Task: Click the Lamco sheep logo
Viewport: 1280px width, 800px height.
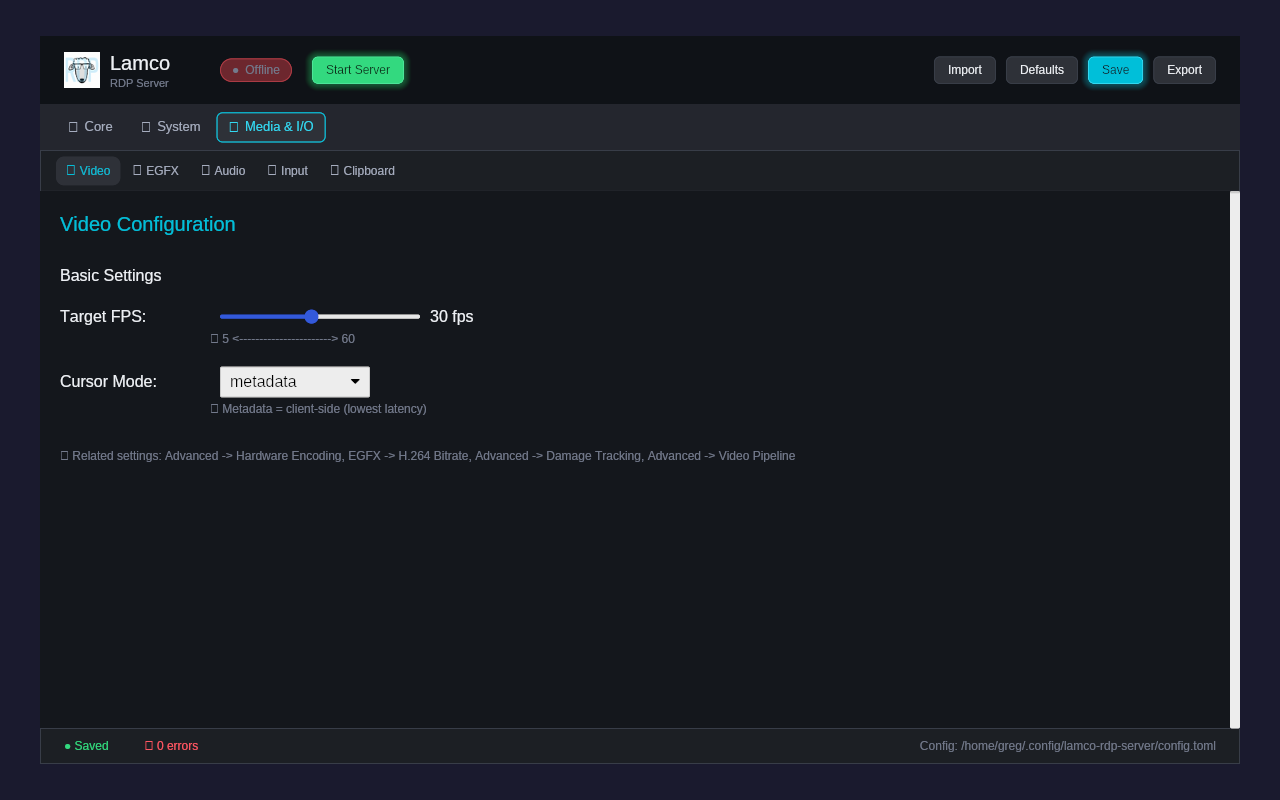Action: click(x=81, y=69)
